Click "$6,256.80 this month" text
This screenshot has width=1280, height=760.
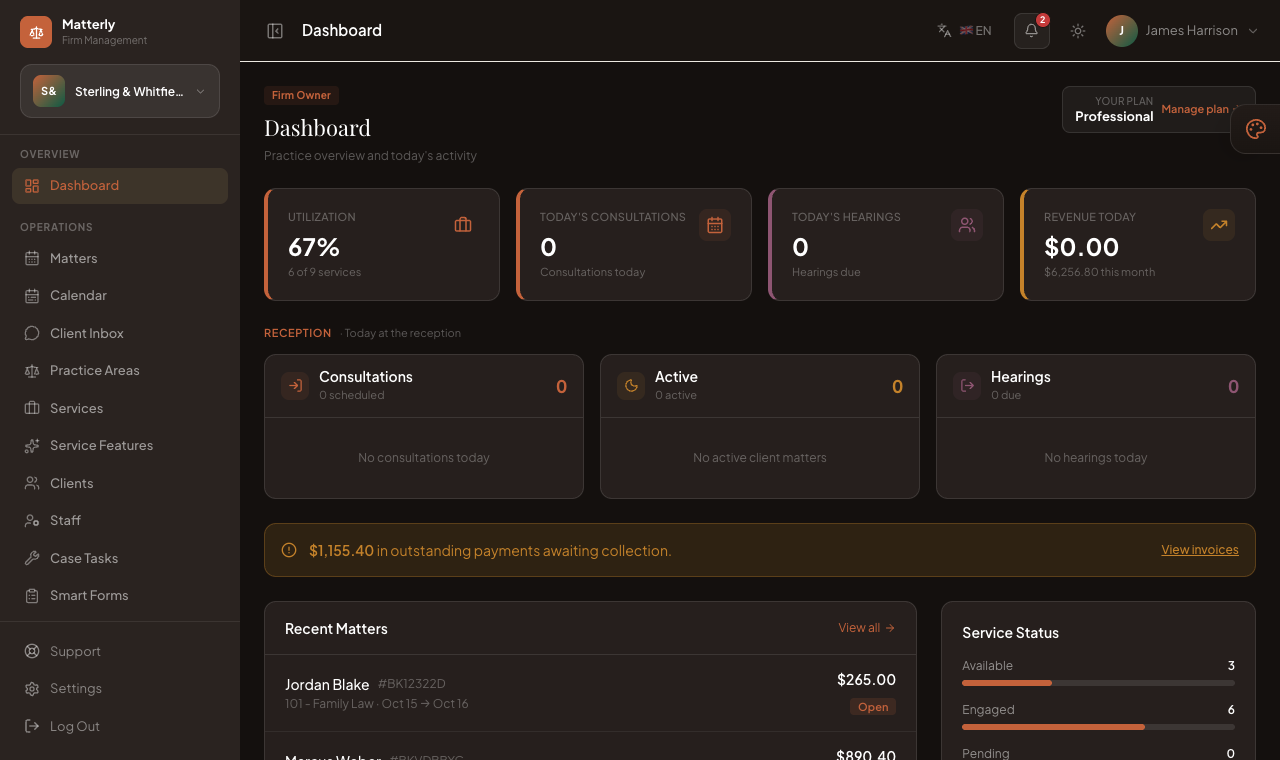click(1099, 272)
